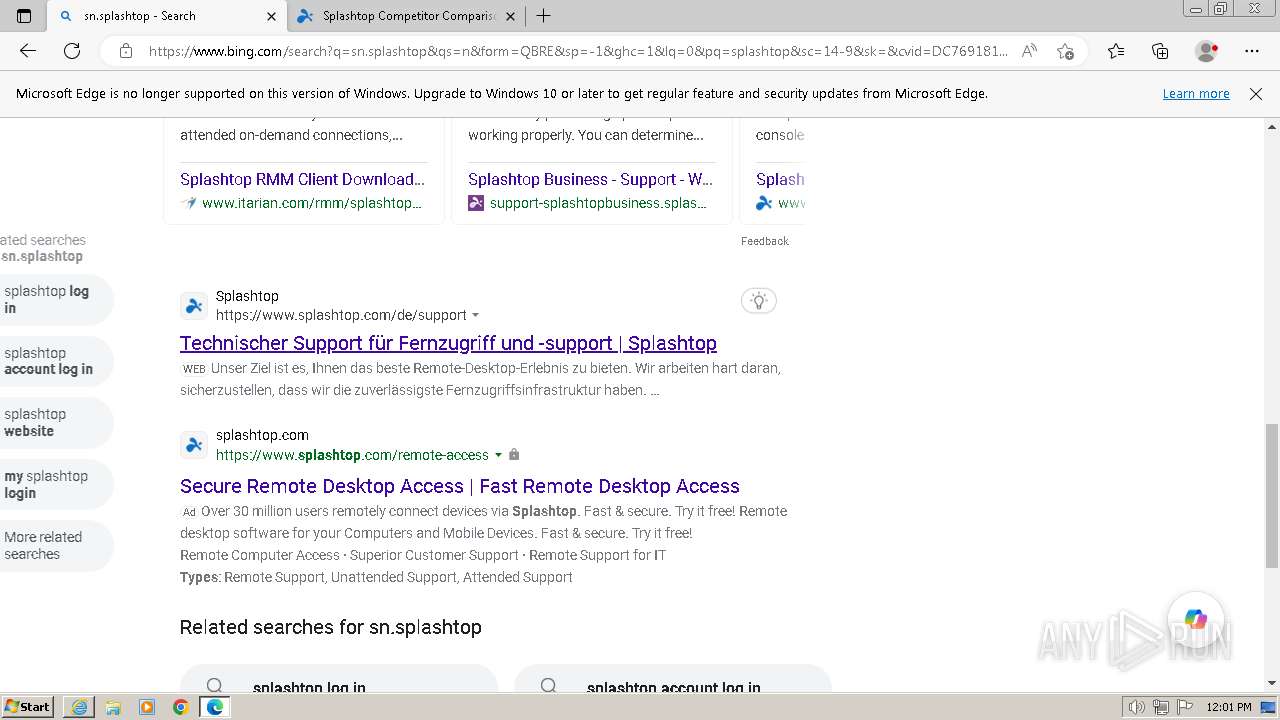Open the Copilot floating icon
This screenshot has width=1280, height=720.
coord(1195,620)
